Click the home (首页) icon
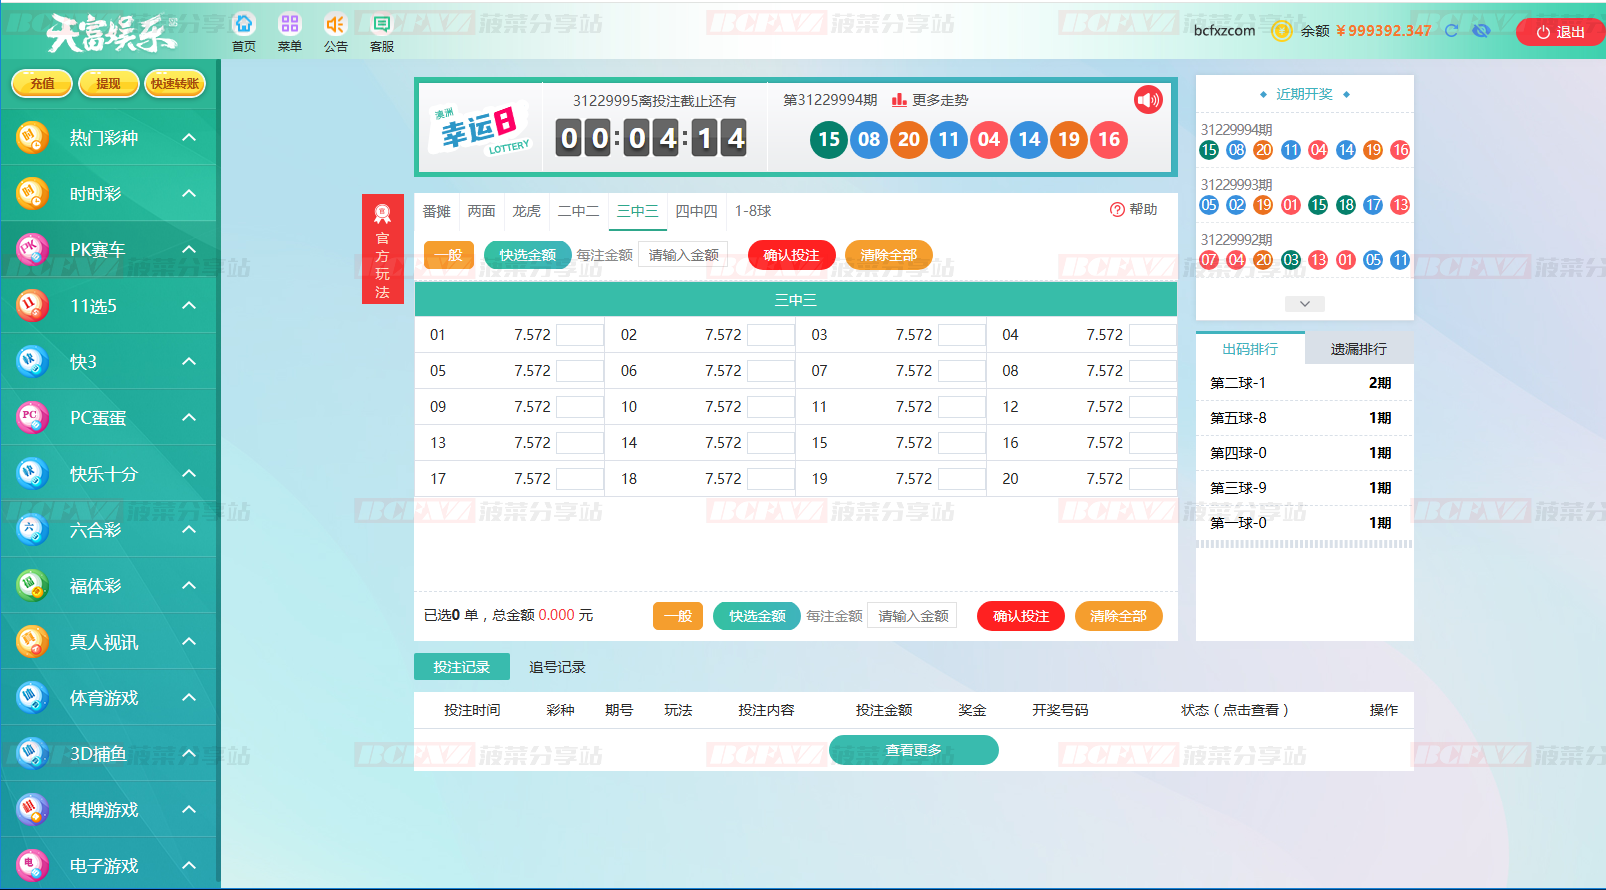The image size is (1606, 890). [243, 24]
